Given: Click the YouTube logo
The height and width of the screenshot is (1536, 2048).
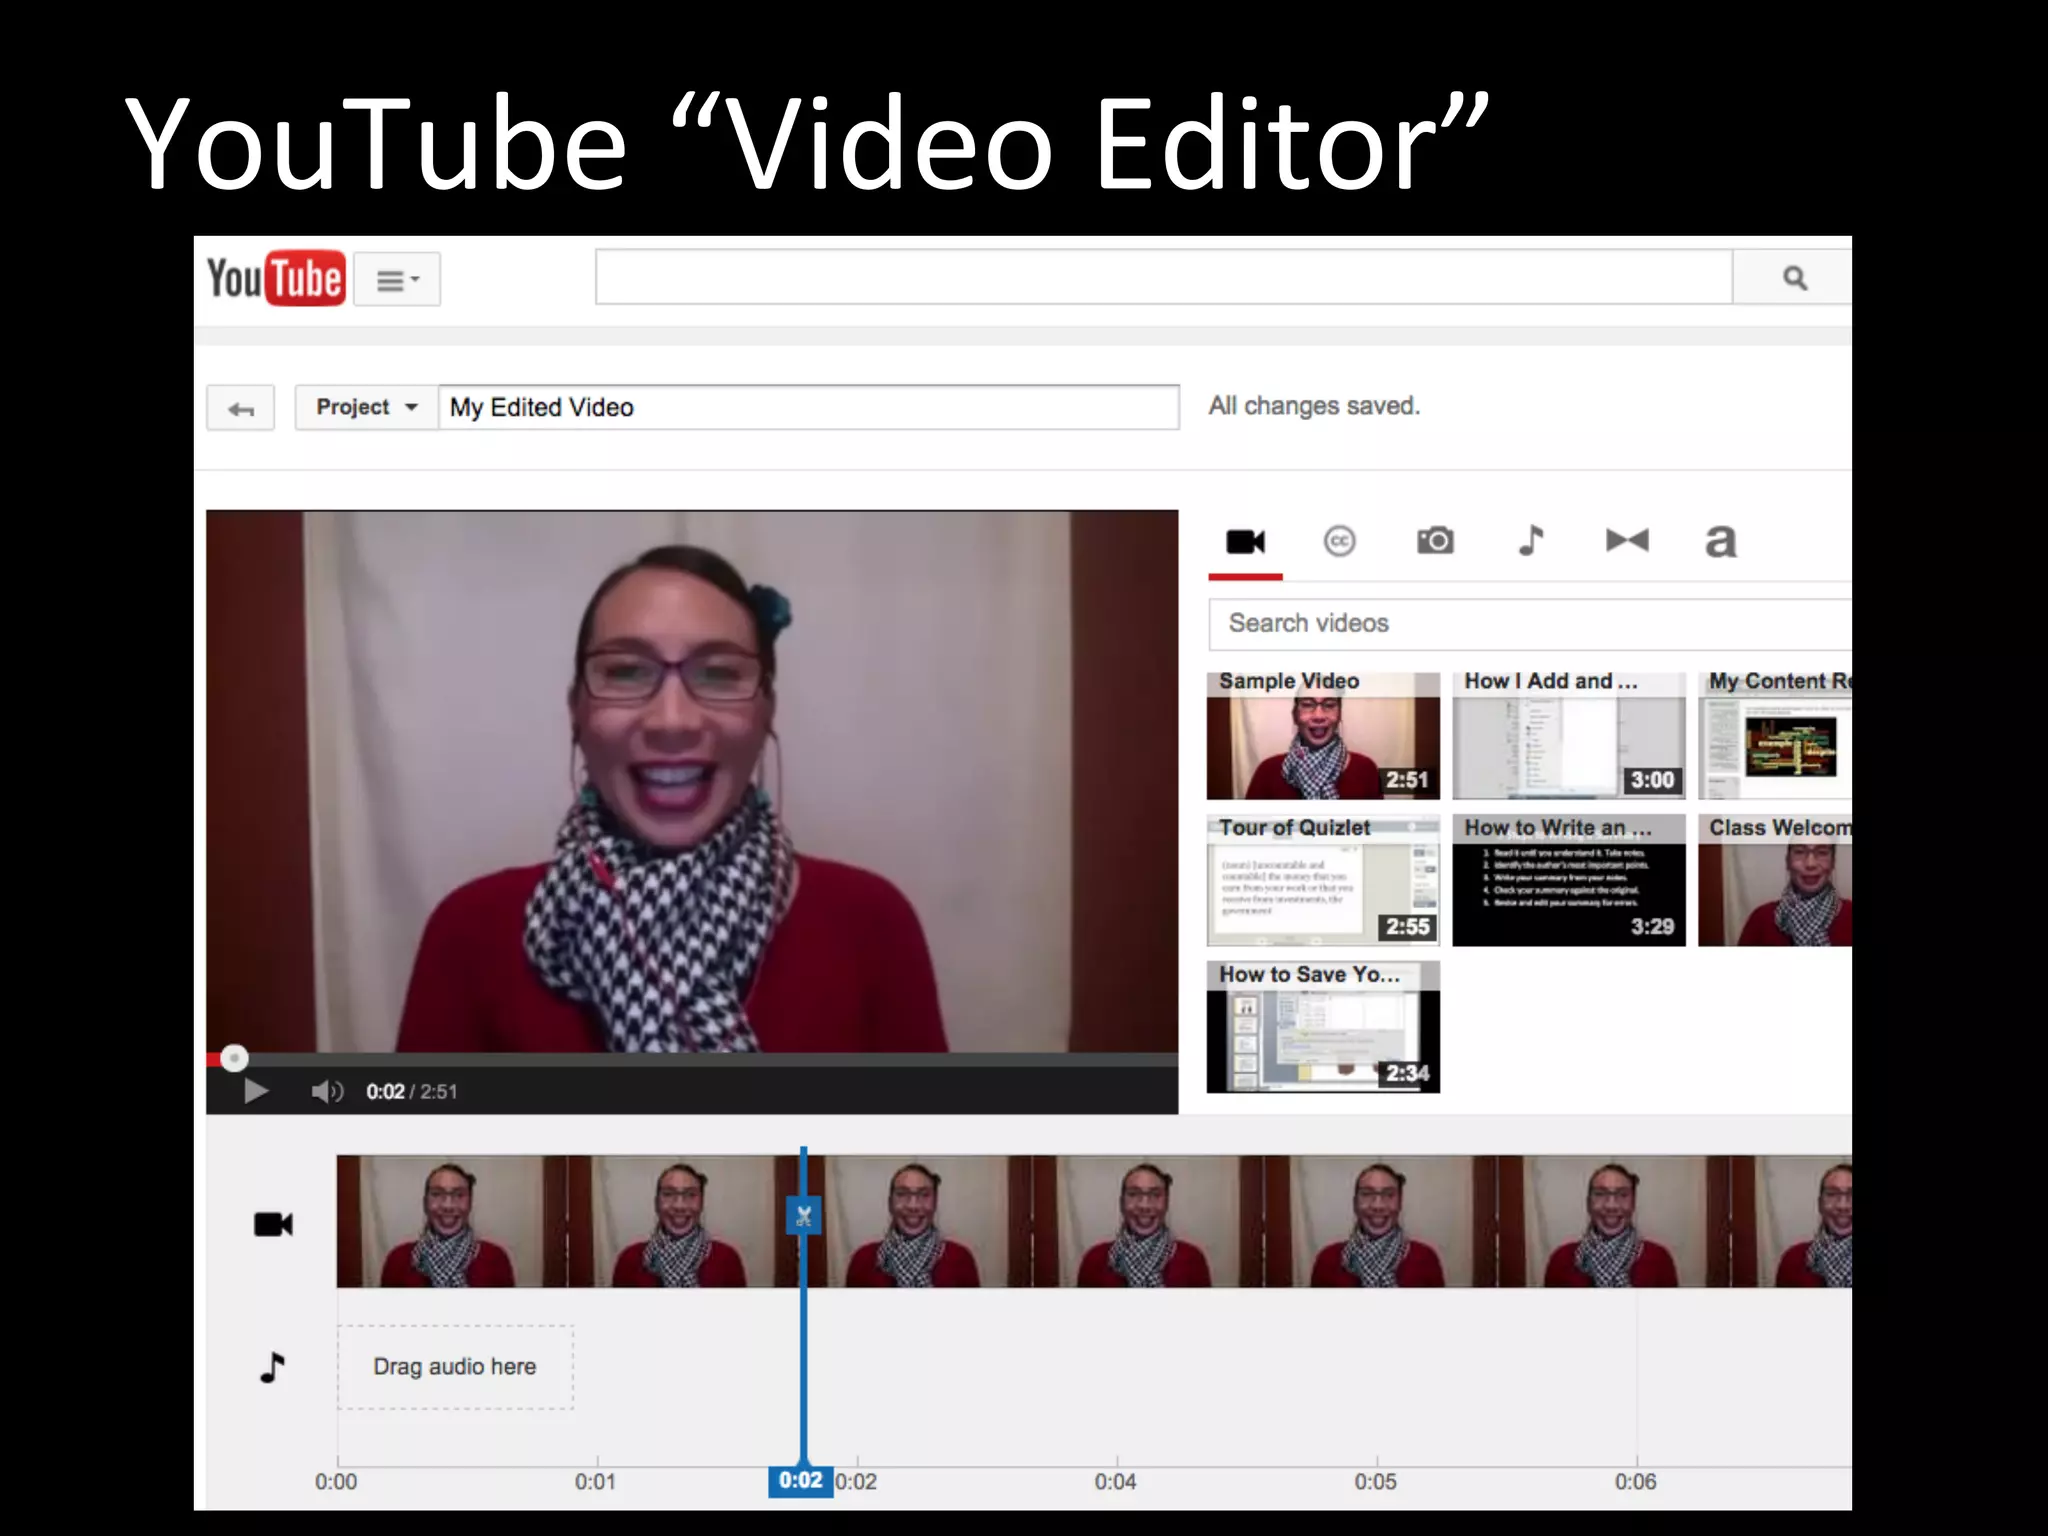Looking at the screenshot, I should coord(276,278).
